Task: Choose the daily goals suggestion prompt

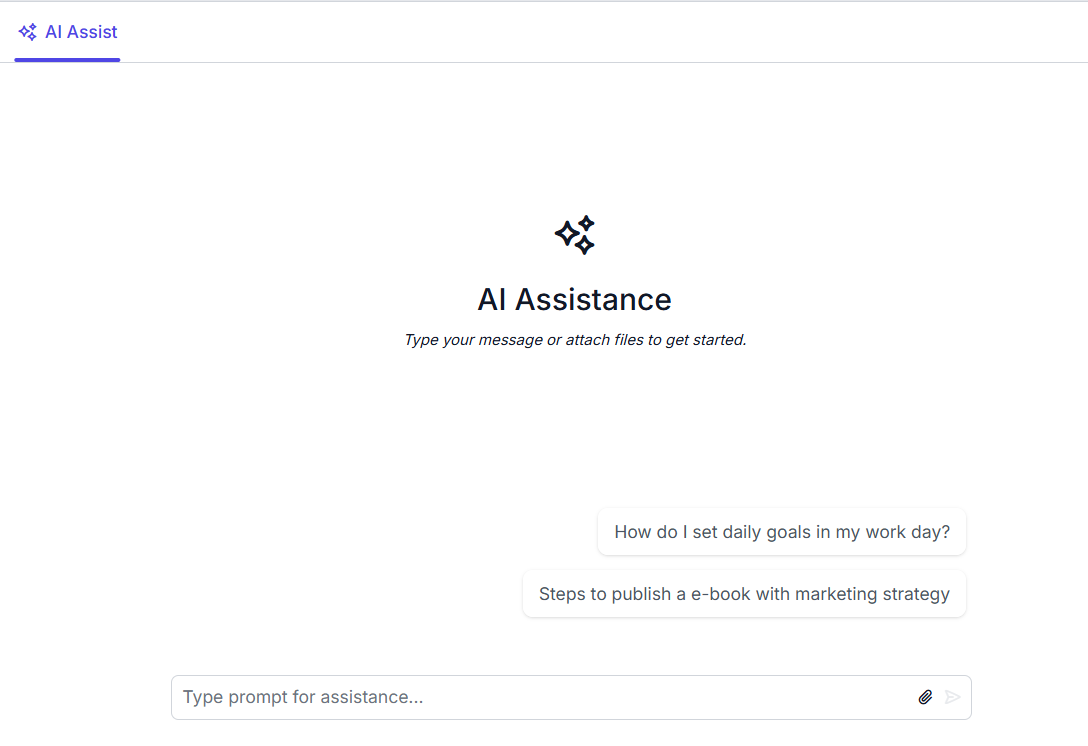Action: (782, 532)
